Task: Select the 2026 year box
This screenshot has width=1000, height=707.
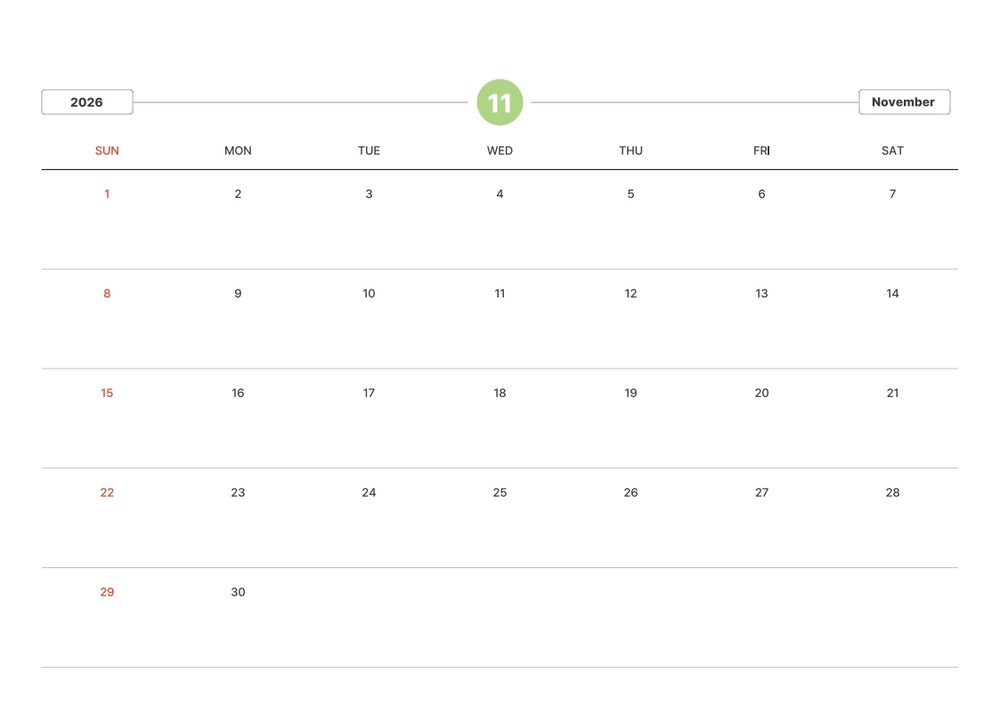Action: pos(87,102)
